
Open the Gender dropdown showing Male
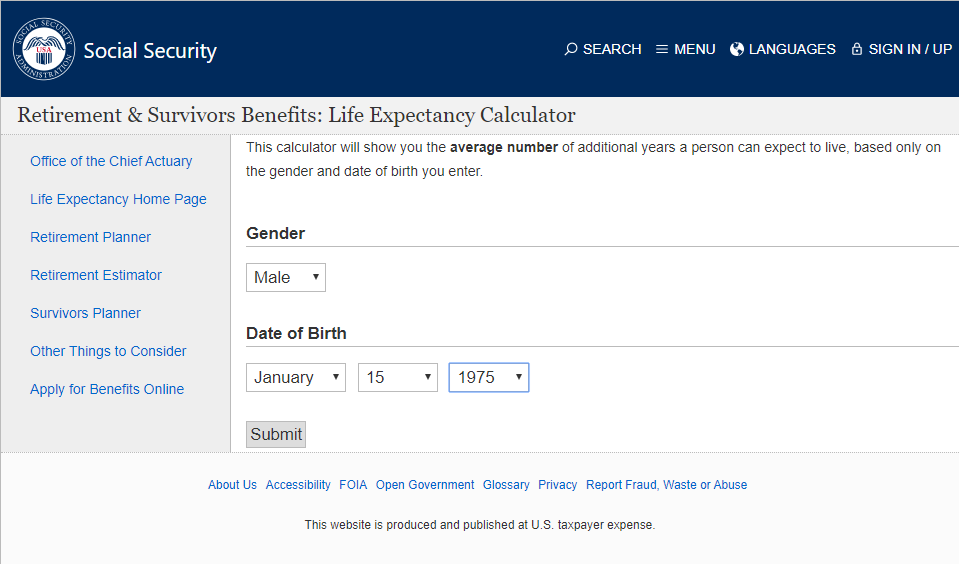286,277
